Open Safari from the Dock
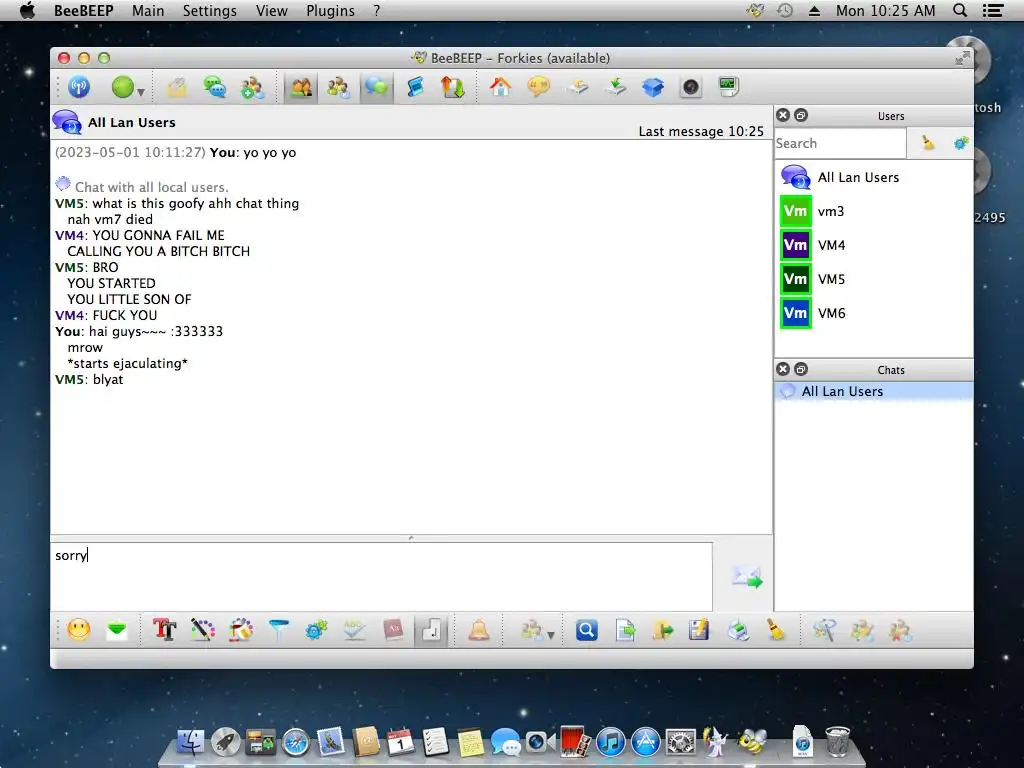Image resolution: width=1024 pixels, height=768 pixels. click(295, 743)
